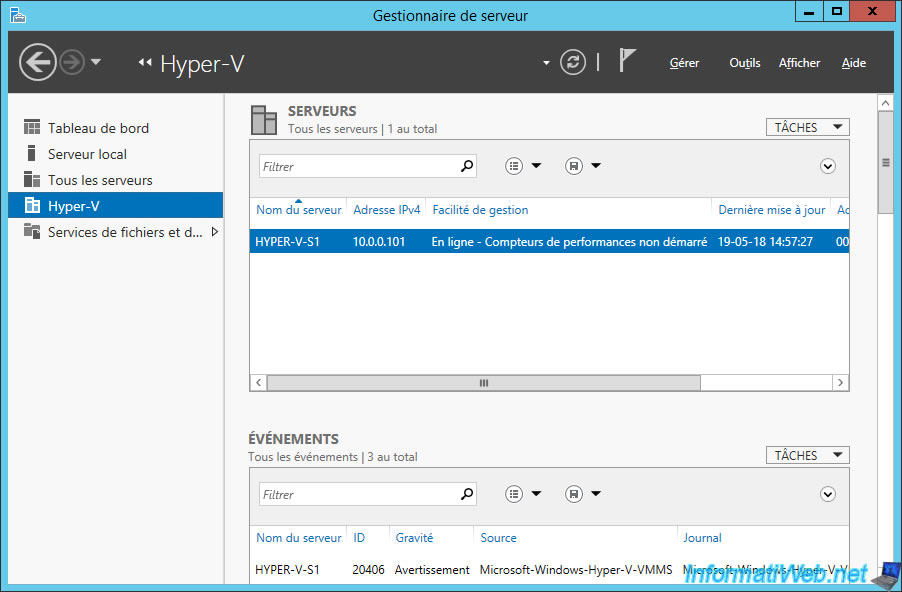Open TÂCHES dropdown in Événements section

pos(807,455)
